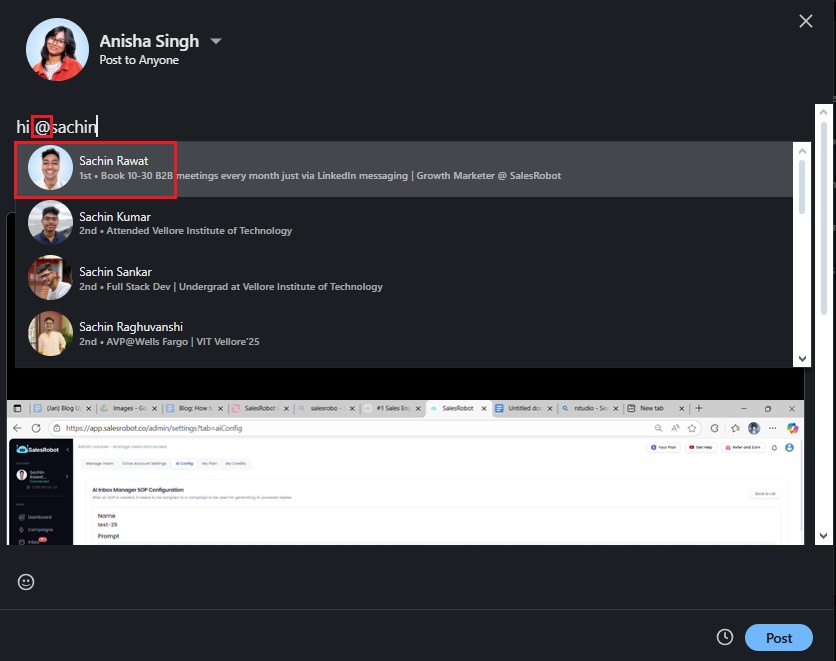Click the favorites star icon in the attached screenshot
836x661 pixels.
point(692,428)
